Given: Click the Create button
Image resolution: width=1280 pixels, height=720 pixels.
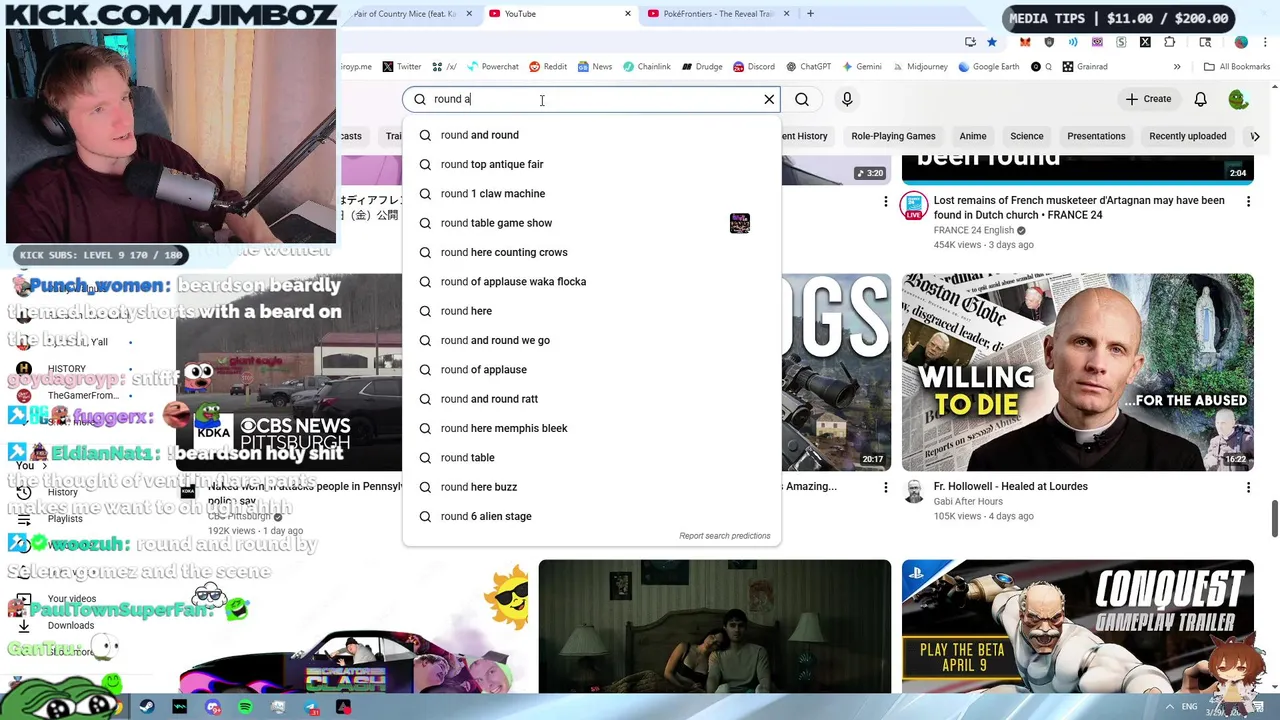Looking at the screenshot, I should [x=1148, y=99].
